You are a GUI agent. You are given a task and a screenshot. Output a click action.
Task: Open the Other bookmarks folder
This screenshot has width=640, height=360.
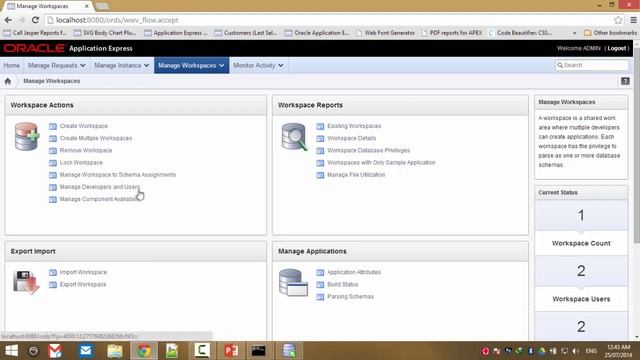click(x=610, y=33)
